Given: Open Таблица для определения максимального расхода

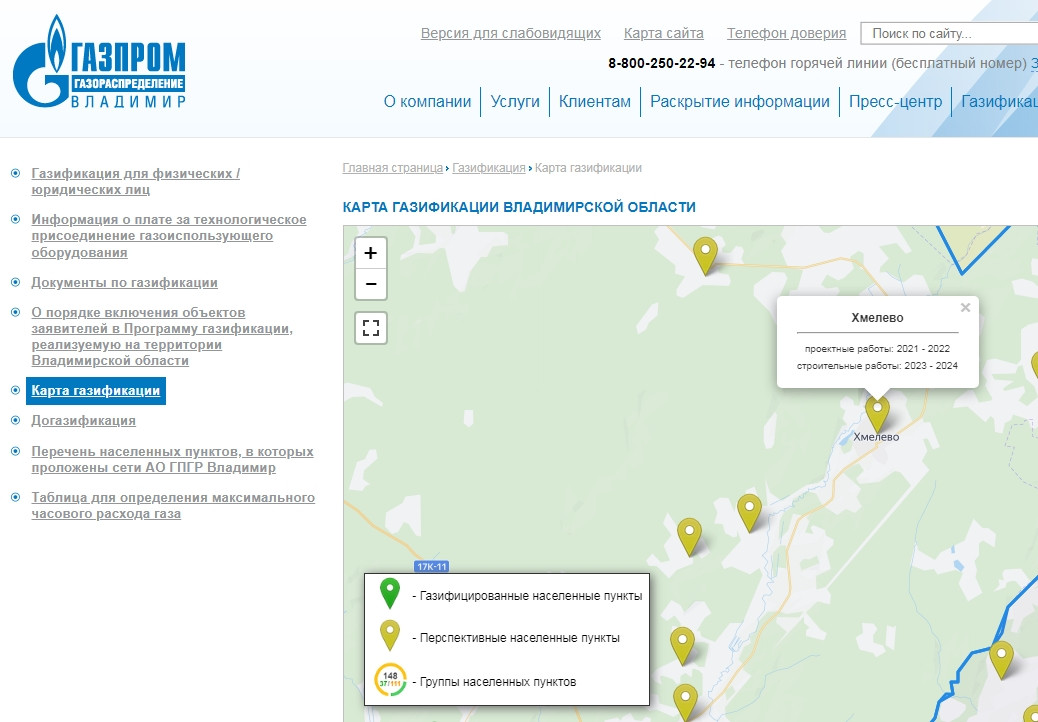Looking at the screenshot, I should 173,505.
